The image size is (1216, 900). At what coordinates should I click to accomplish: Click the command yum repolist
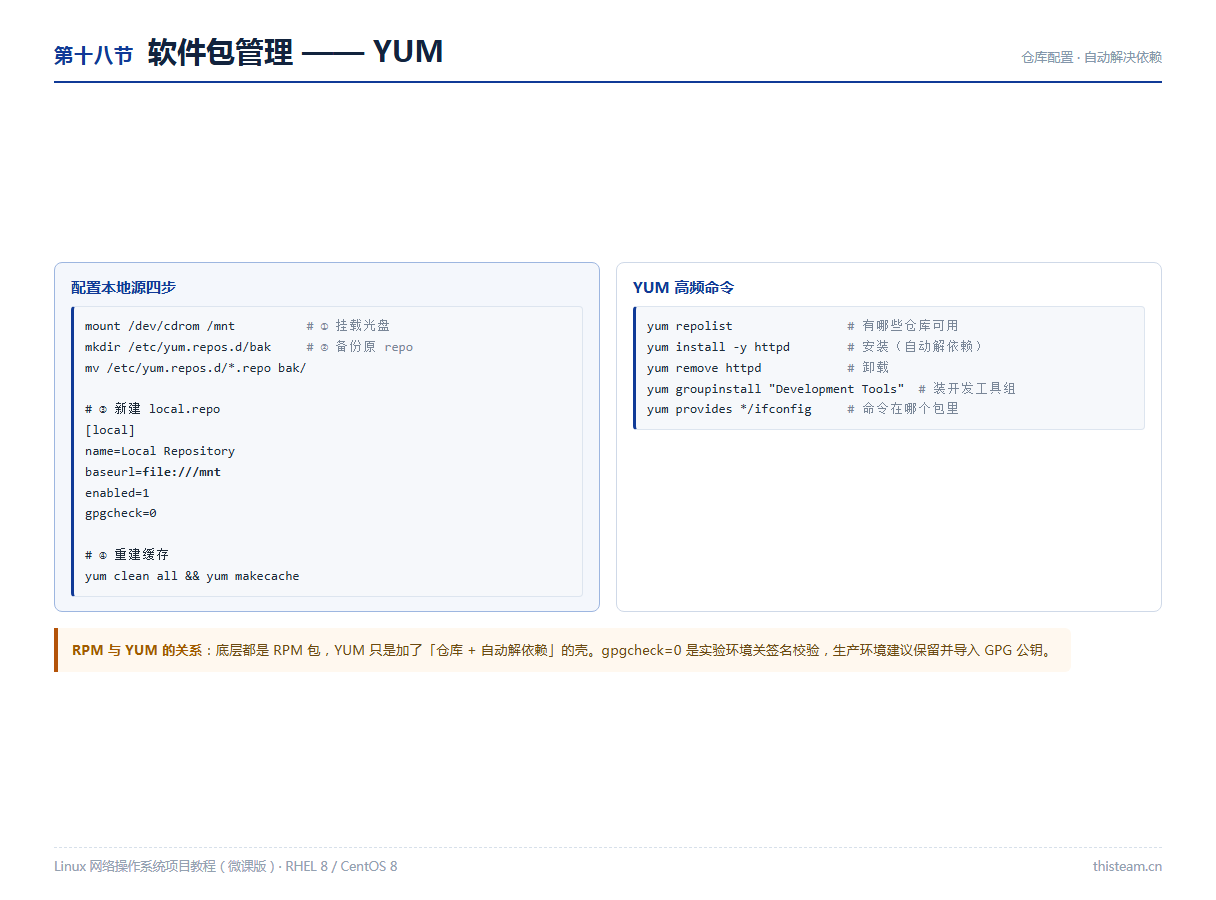click(x=690, y=326)
